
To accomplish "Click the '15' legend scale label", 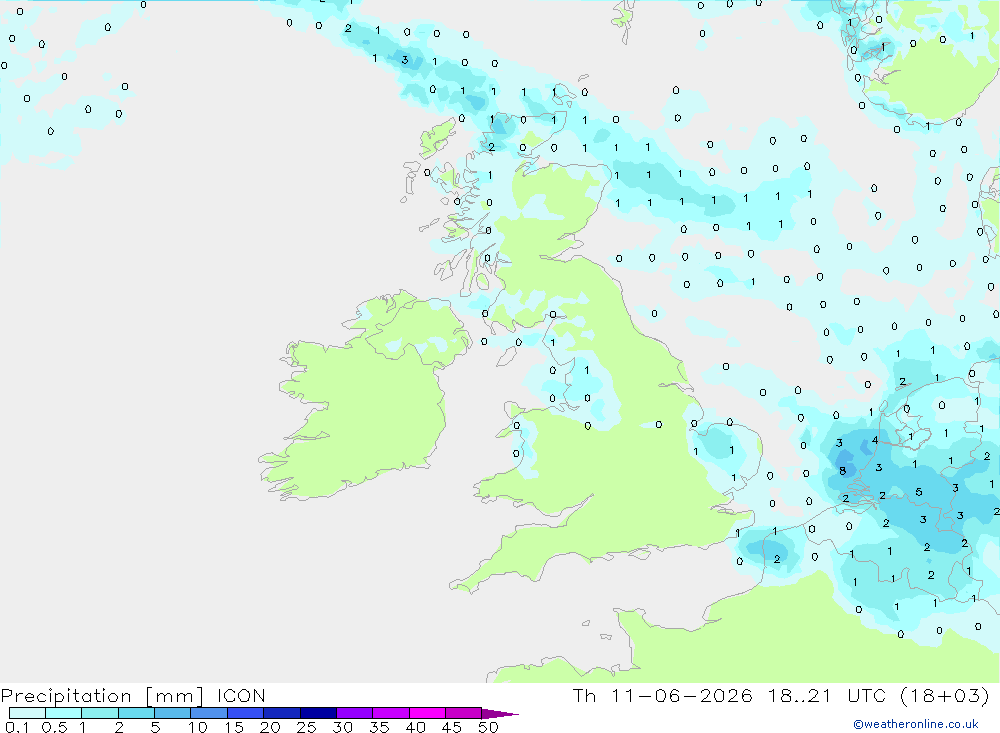I will [234, 727].
